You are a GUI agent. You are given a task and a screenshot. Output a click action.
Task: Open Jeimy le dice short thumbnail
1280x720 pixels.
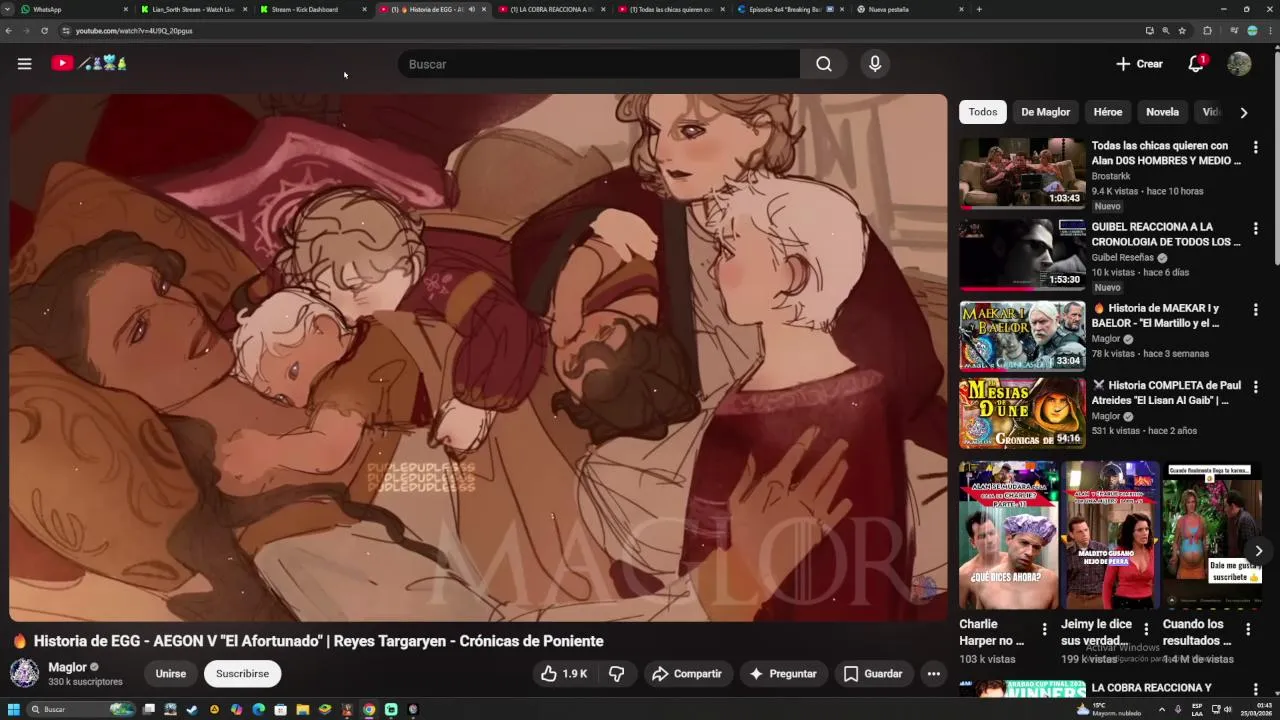click(1110, 535)
